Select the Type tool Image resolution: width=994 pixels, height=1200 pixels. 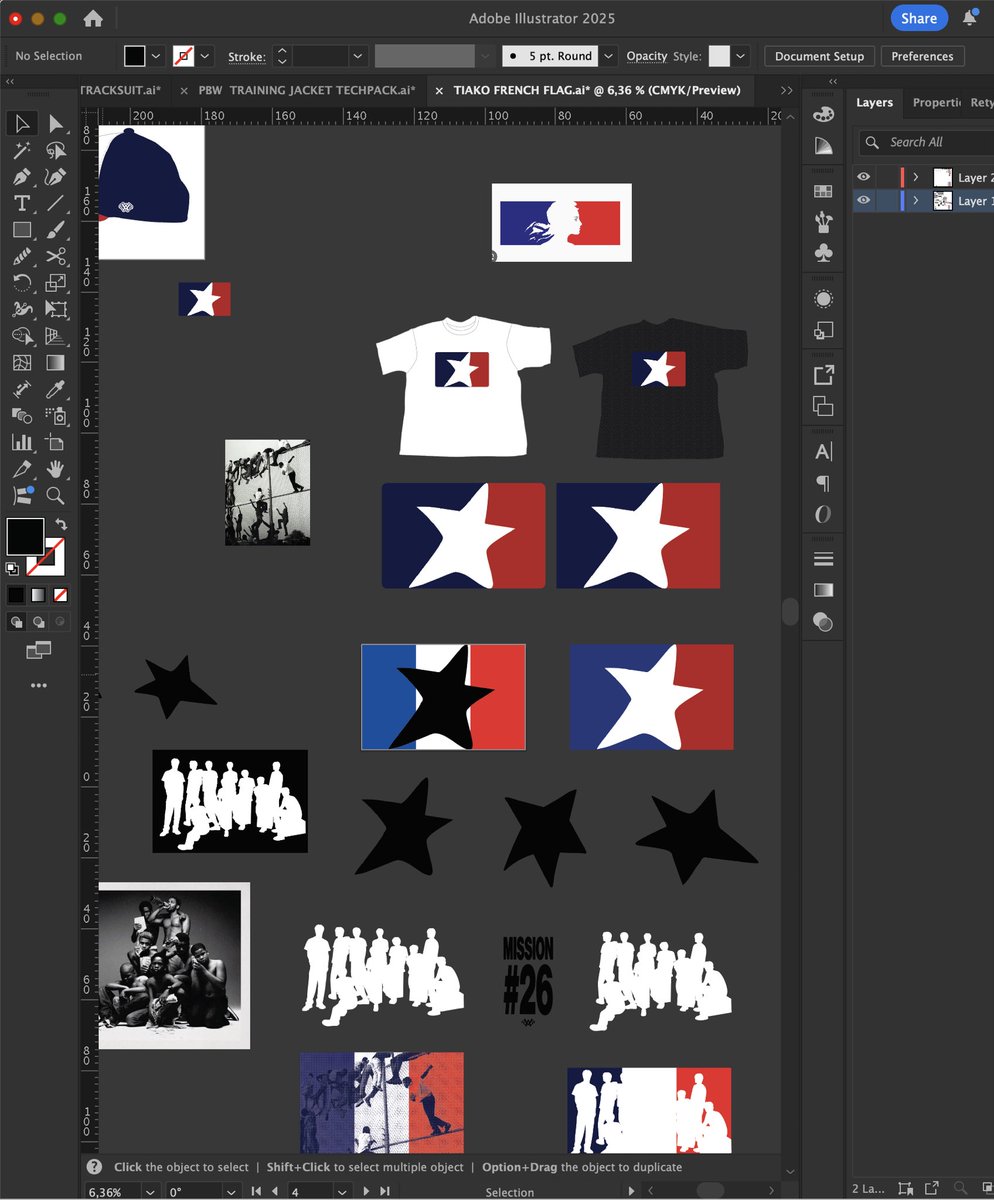[21, 203]
